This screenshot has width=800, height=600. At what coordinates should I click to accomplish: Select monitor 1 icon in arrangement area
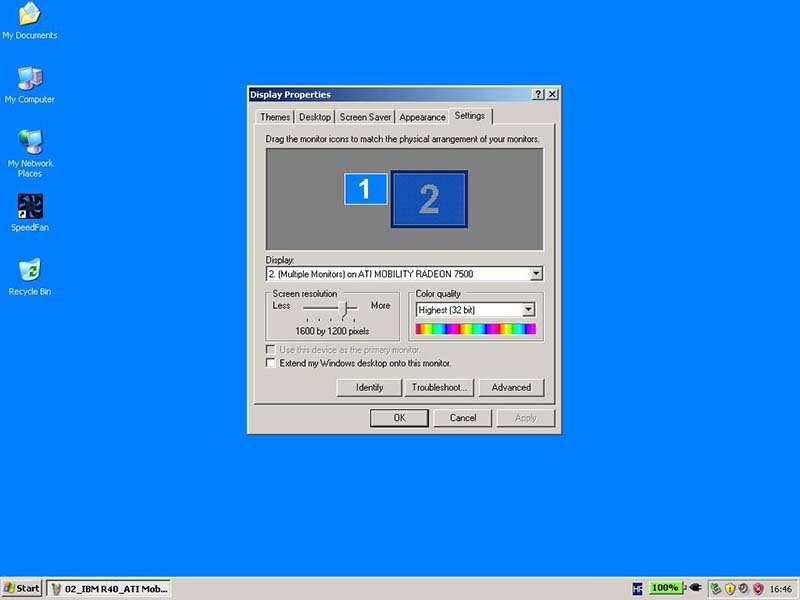click(365, 189)
